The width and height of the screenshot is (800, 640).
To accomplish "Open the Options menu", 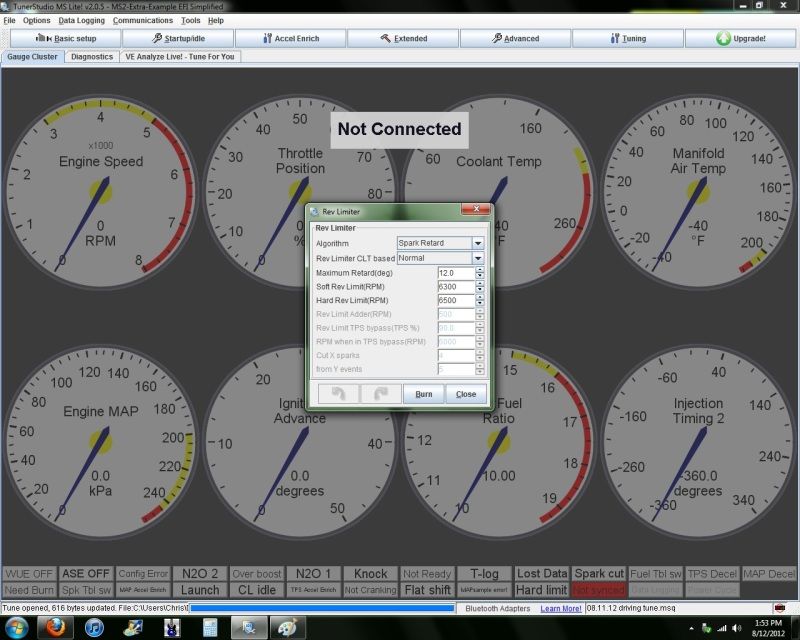I will pos(36,20).
